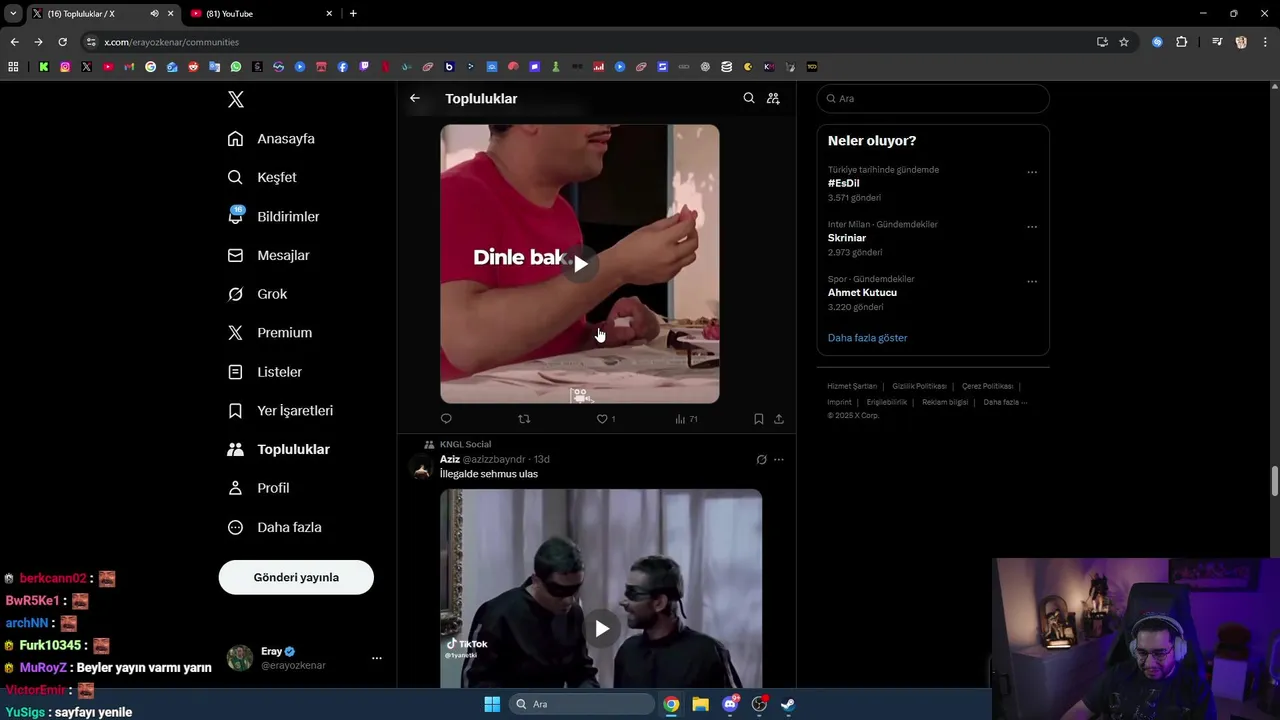Open Chrome from the taskbar
The width and height of the screenshot is (1280, 720).
(x=671, y=704)
